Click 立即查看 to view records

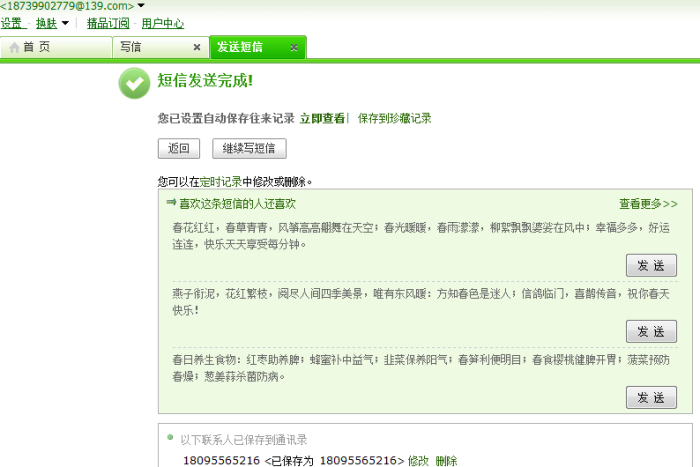322,118
